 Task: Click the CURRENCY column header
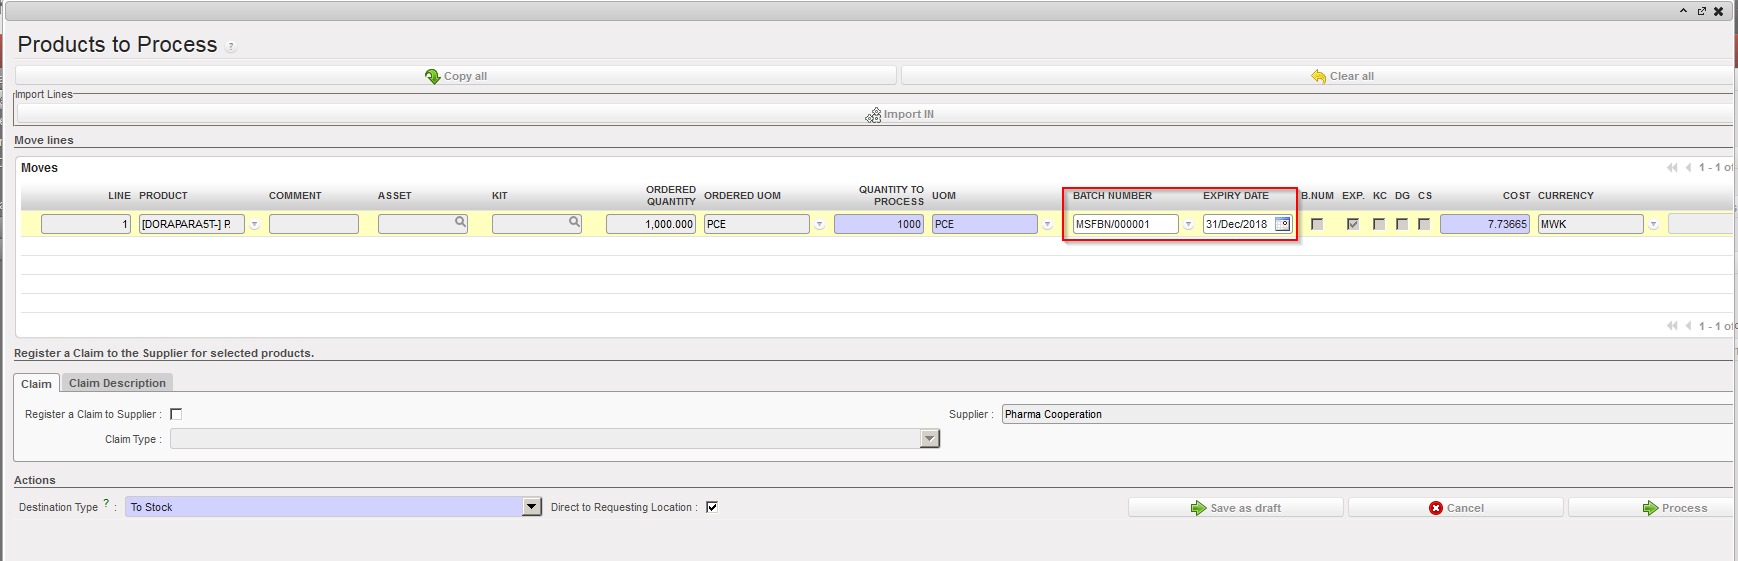[x=1566, y=196]
